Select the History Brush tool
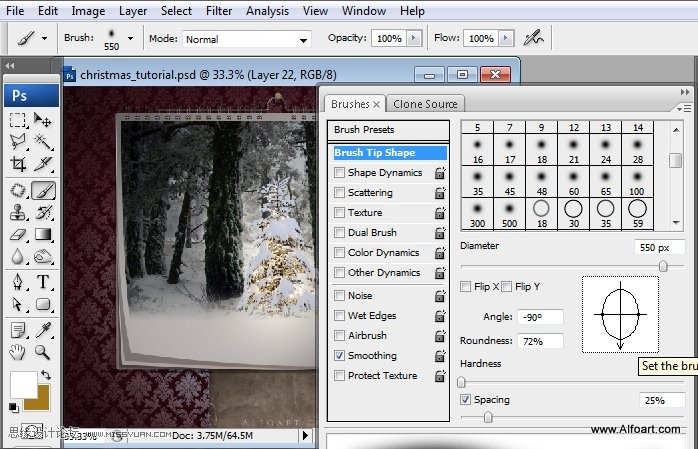 [x=43, y=213]
